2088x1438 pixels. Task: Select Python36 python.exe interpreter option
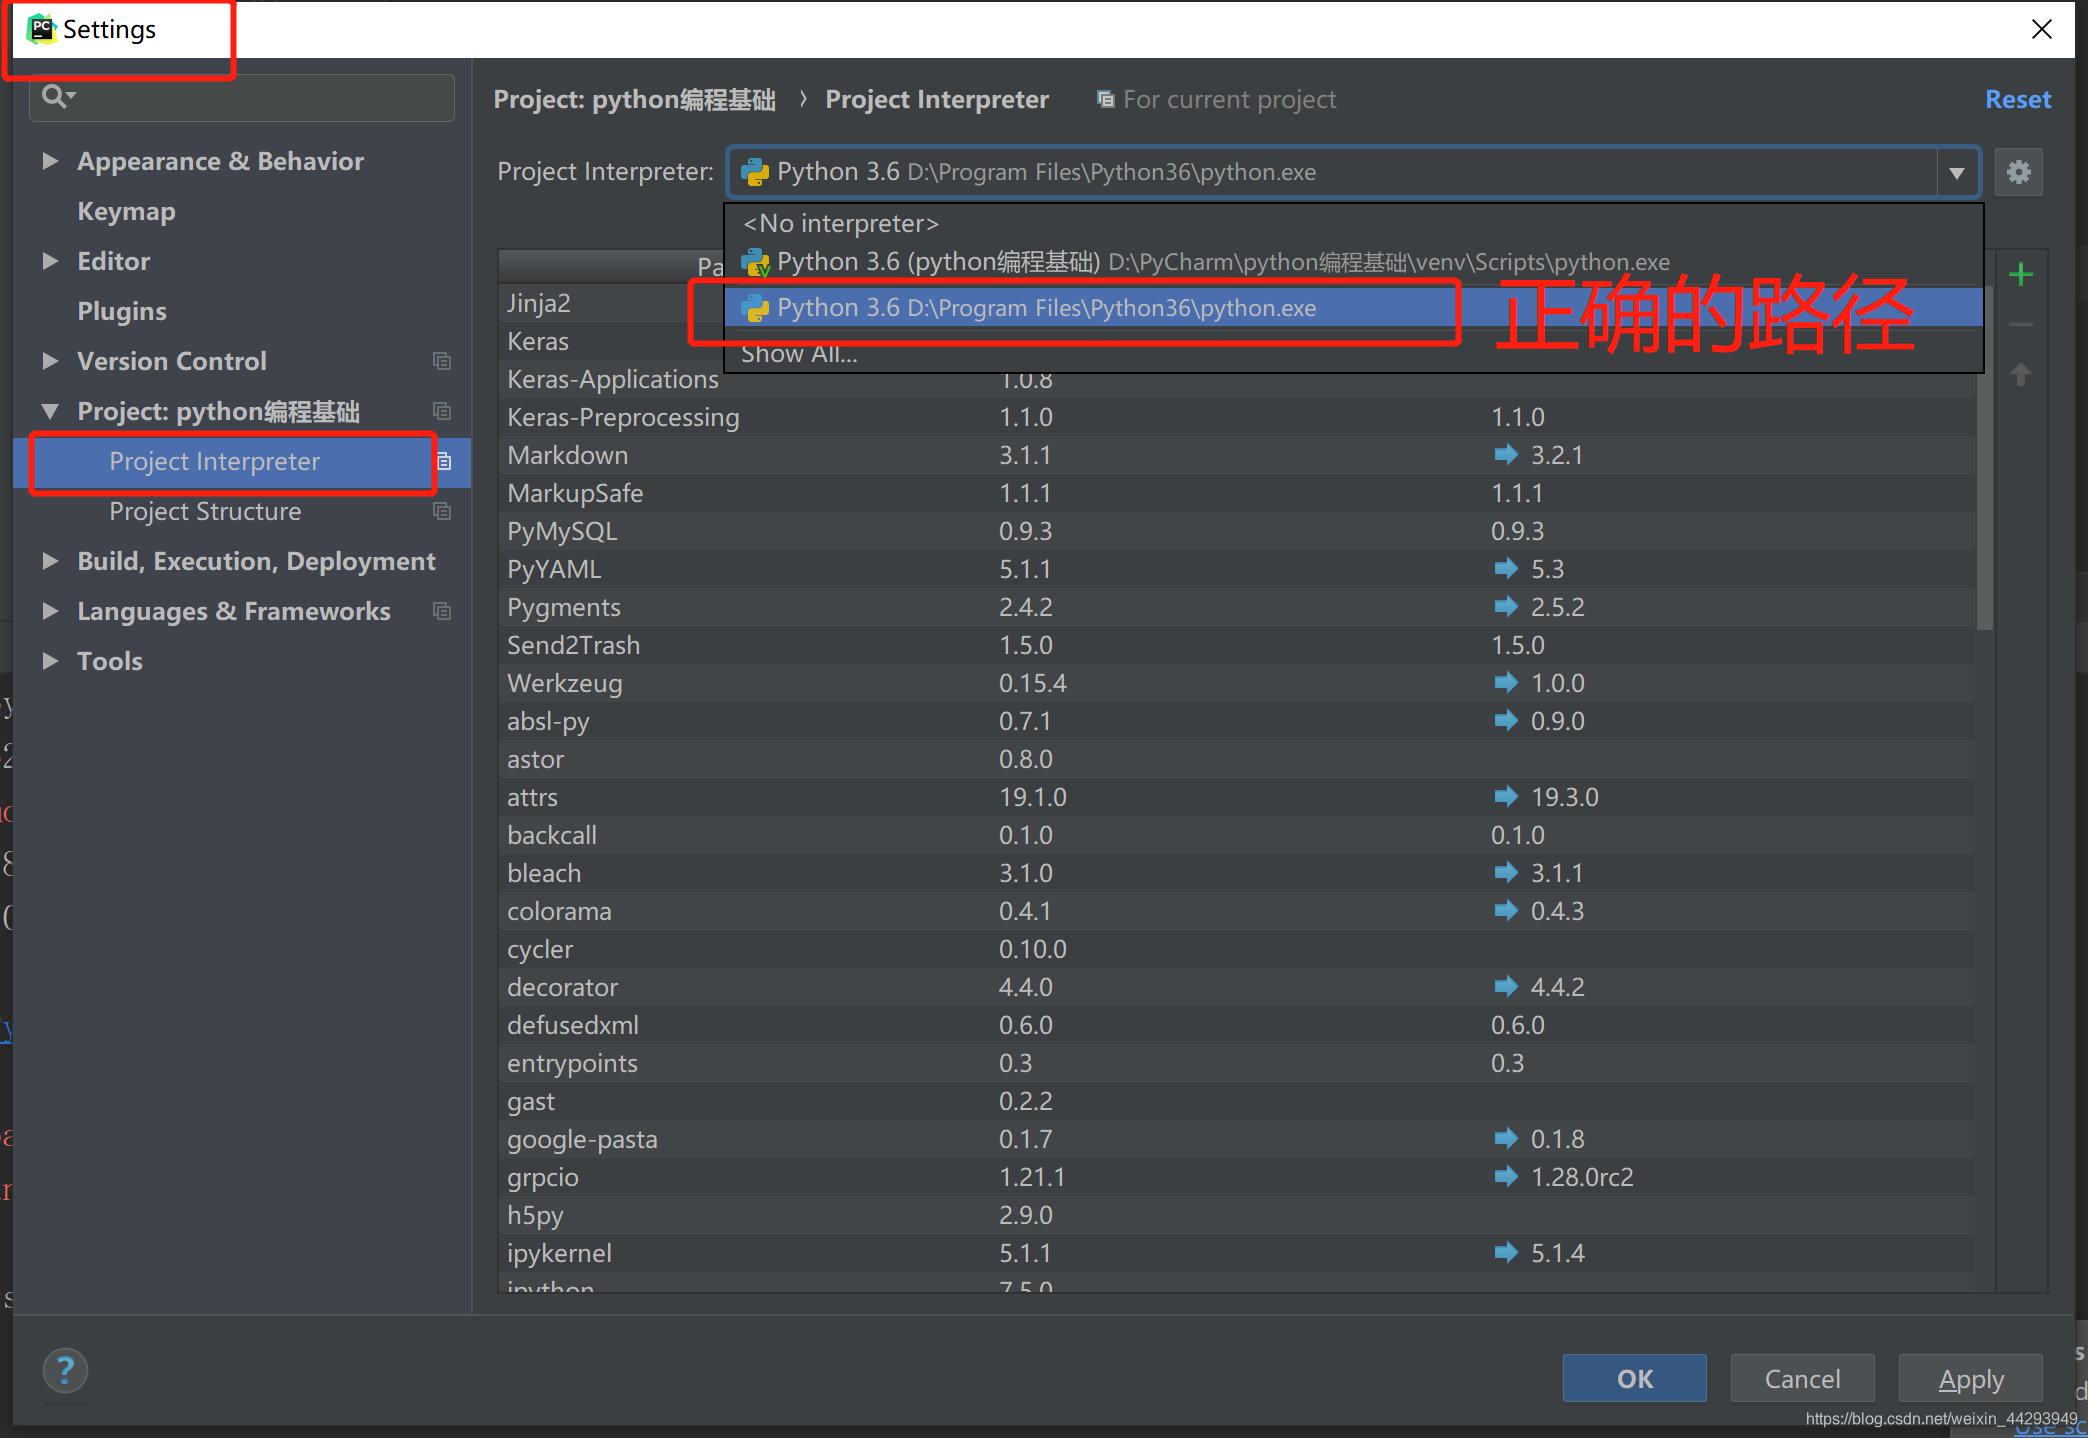1354,308
